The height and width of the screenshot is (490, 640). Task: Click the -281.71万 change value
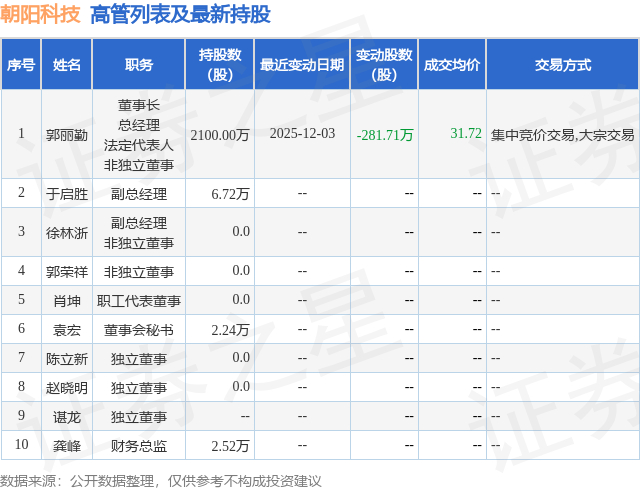point(385,135)
